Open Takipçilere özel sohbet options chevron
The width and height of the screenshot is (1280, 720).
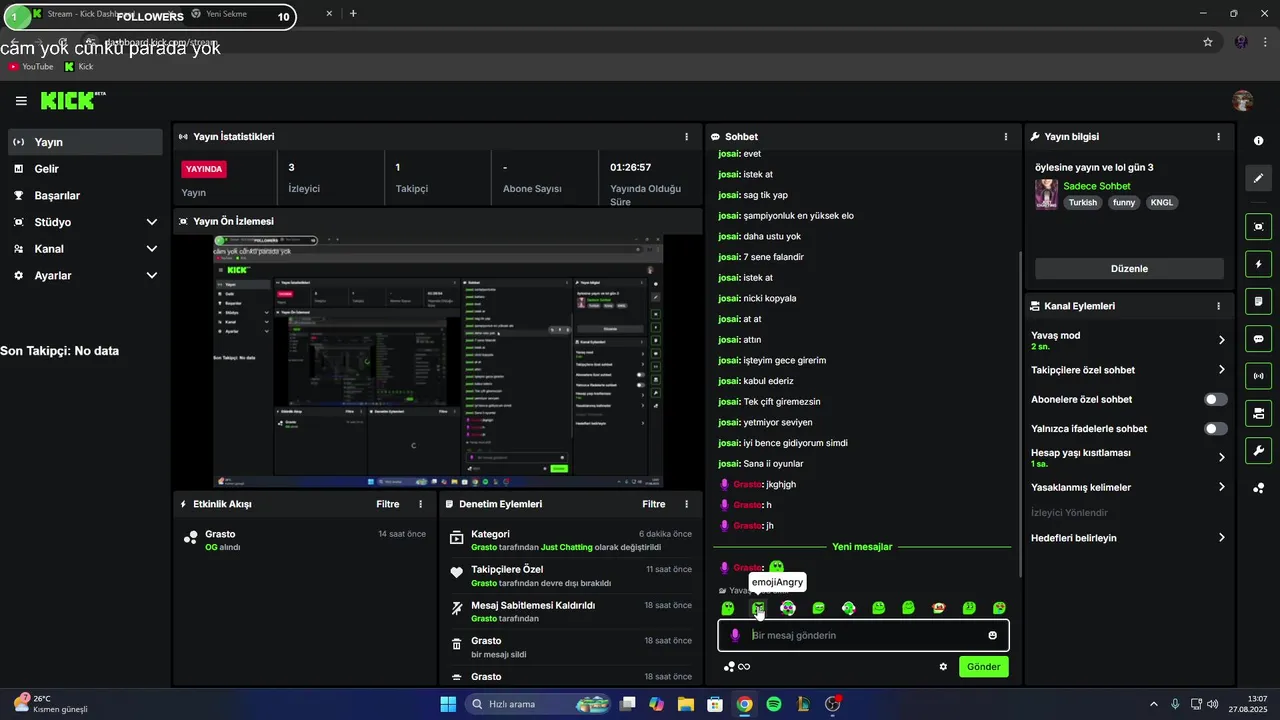point(1221,370)
